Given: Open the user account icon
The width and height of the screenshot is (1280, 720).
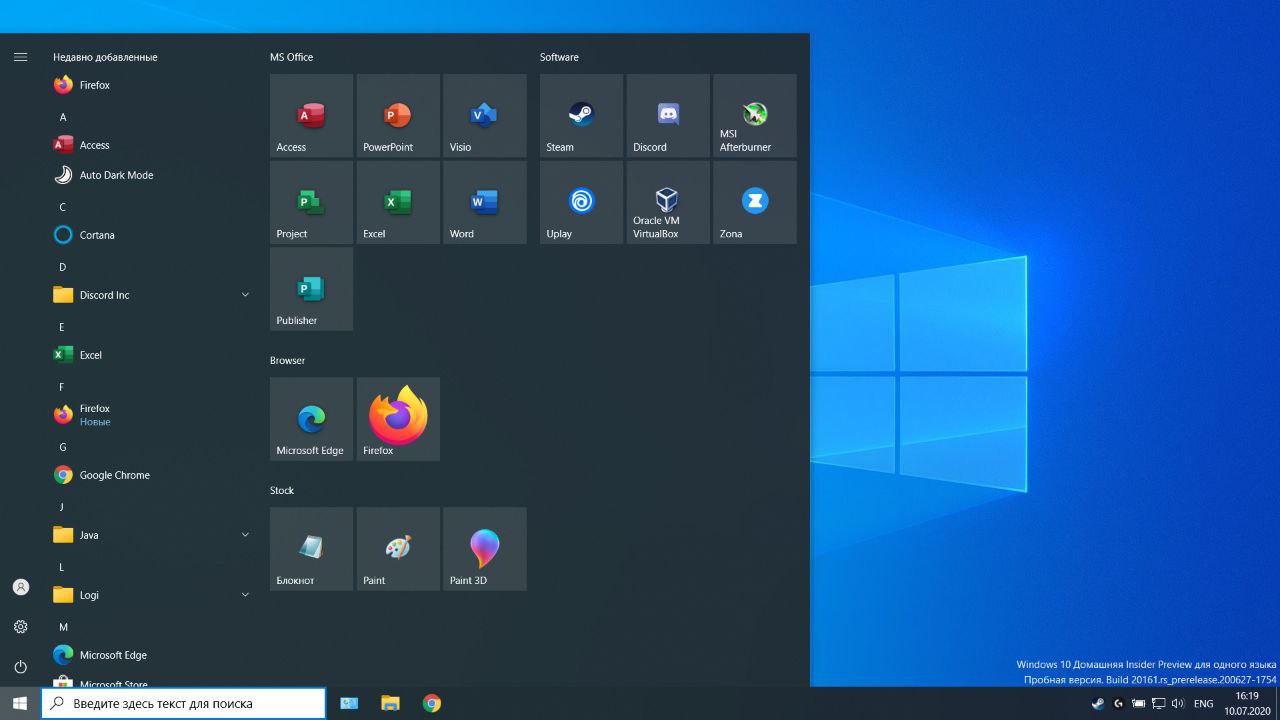Looking at the screenshot, I should click(x=20, y=587).
